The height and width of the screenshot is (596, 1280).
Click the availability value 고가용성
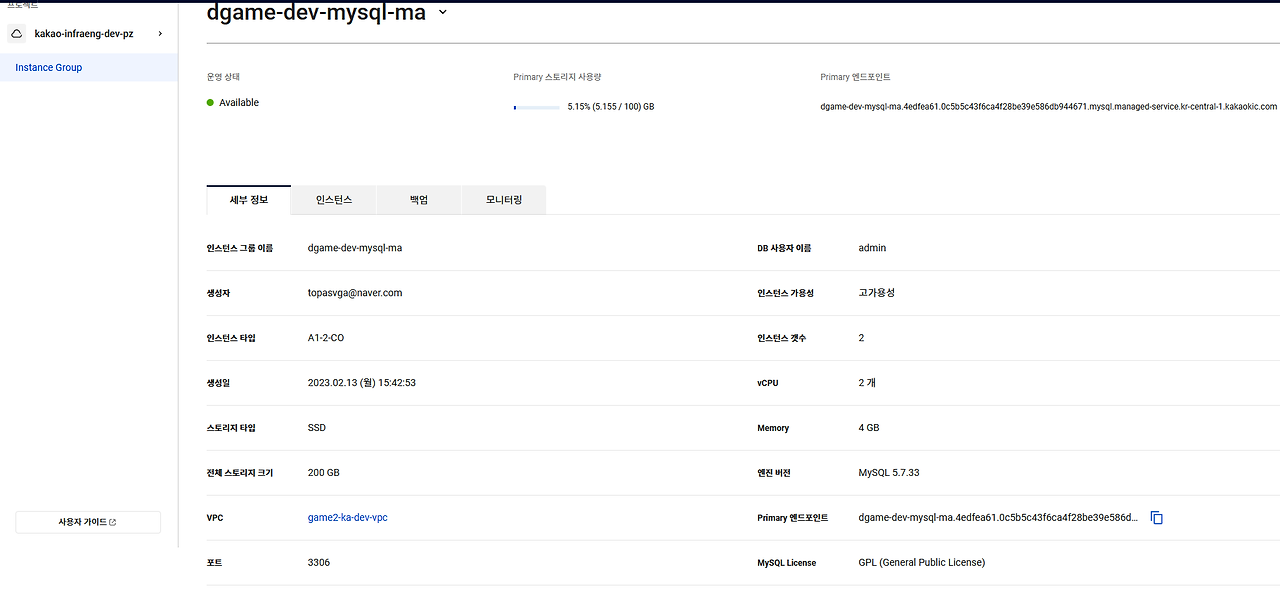point(877,293)
